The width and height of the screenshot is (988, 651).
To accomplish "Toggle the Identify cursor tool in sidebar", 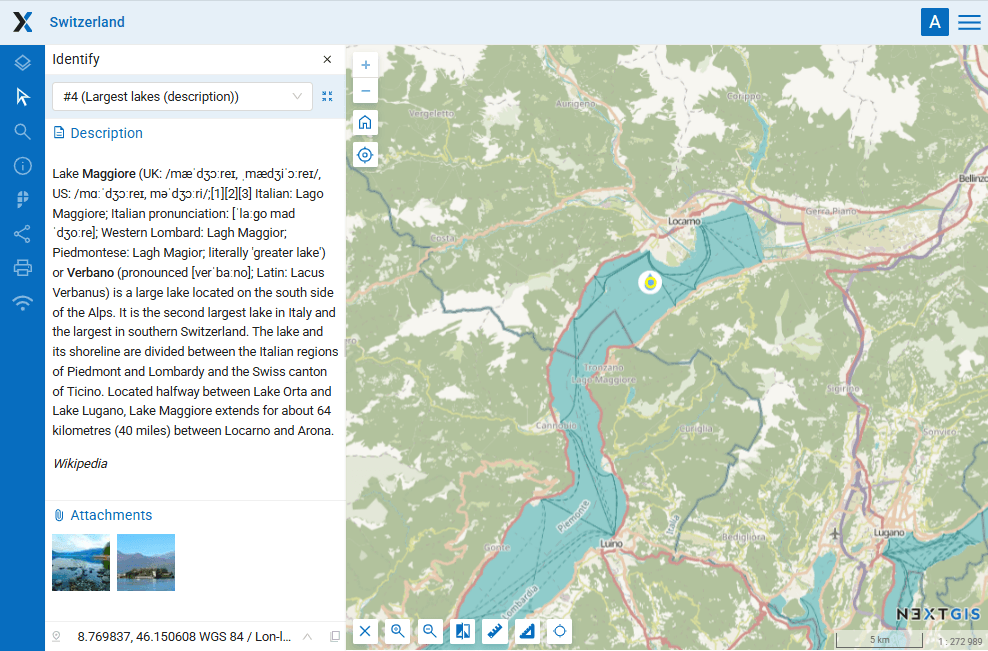I will tap(22, 97).
